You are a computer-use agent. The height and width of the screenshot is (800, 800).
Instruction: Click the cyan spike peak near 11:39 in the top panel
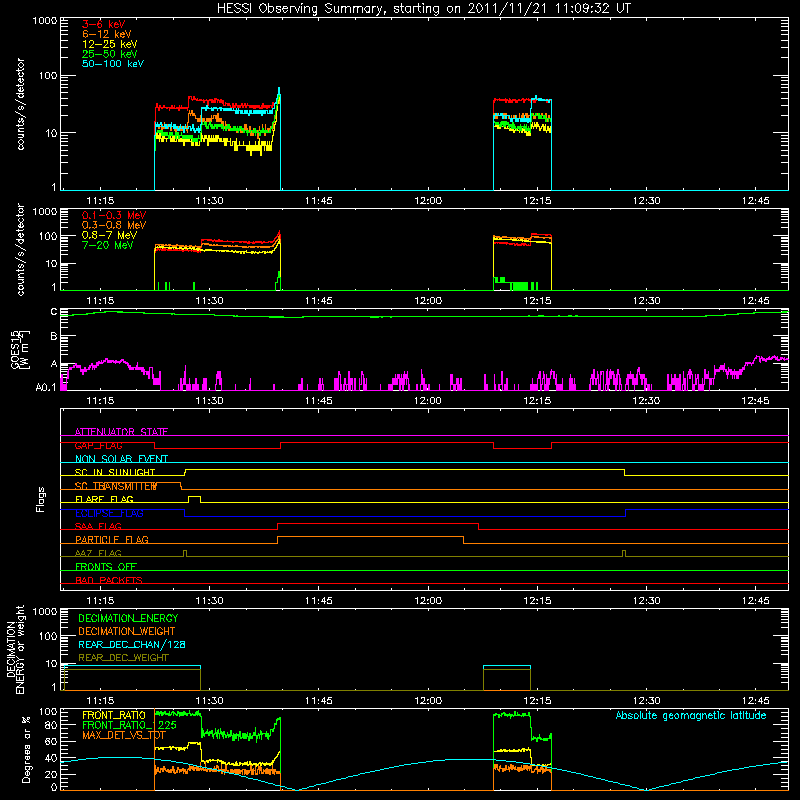(279, 90)
